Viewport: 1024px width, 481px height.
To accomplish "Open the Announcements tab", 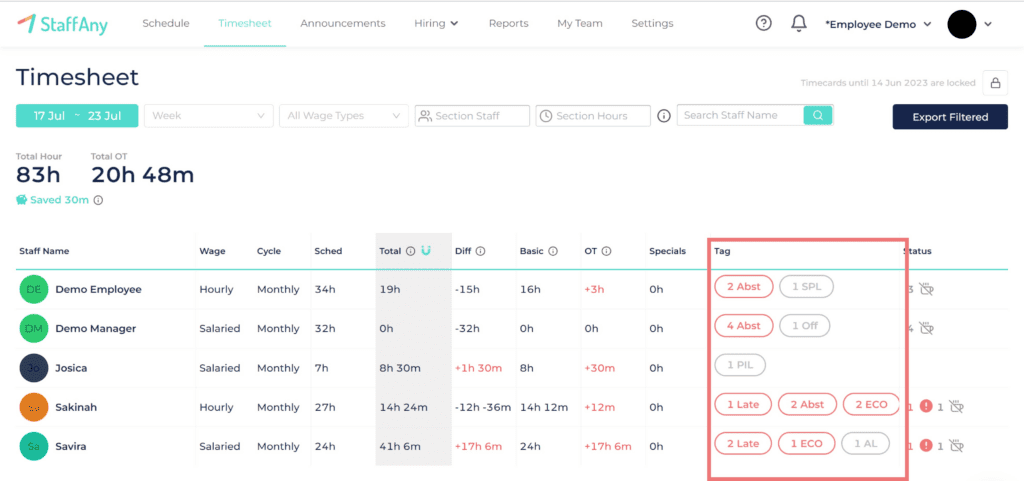I will coord(343,23).
